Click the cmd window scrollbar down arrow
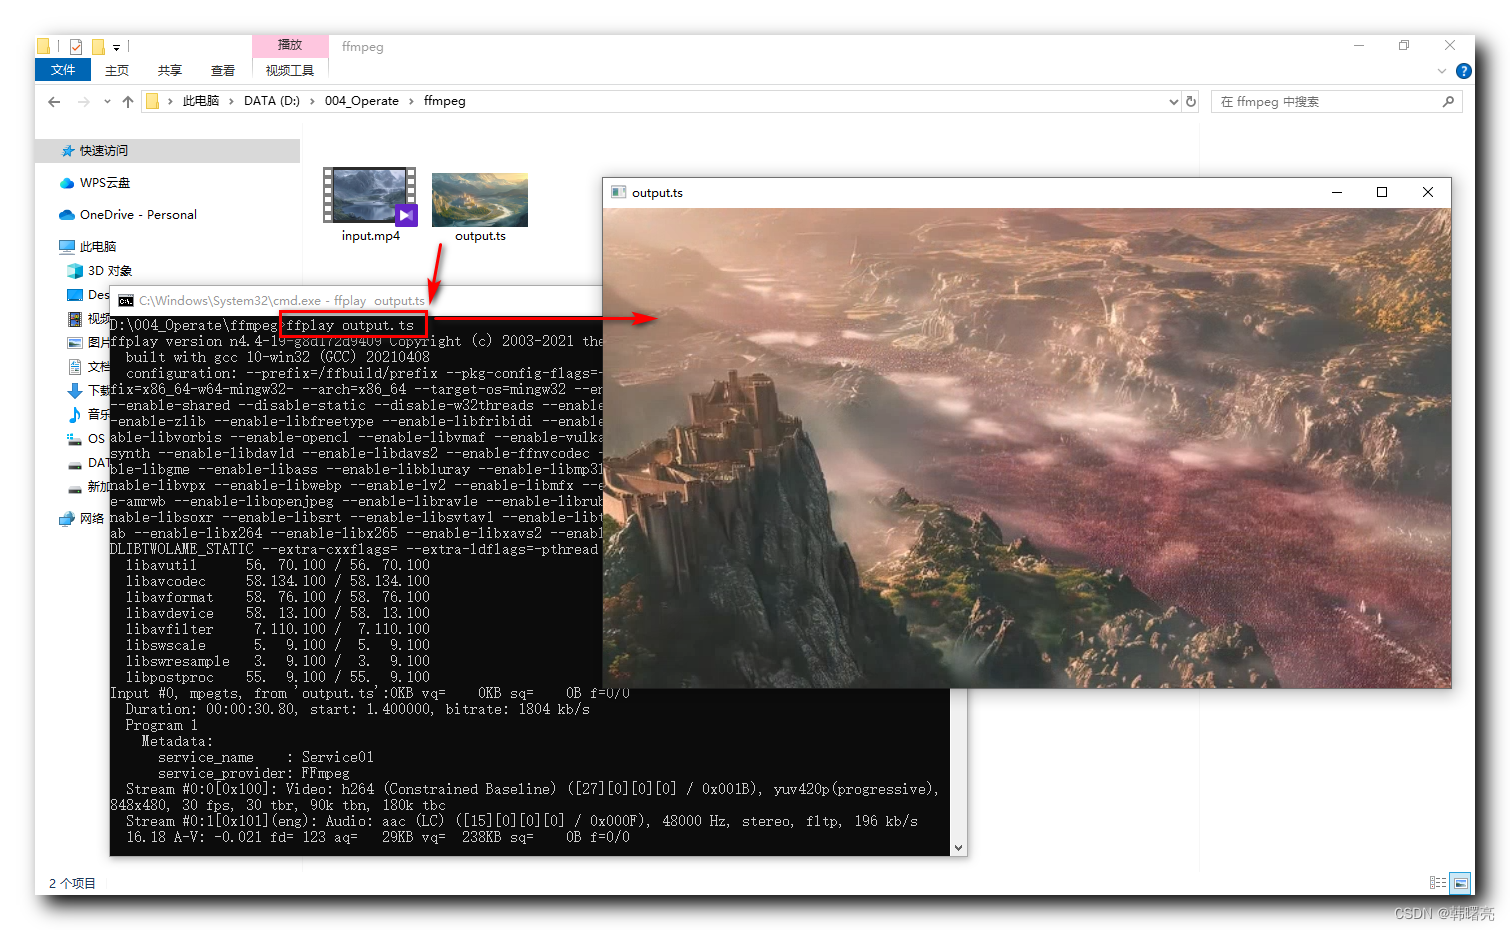The height and width of the screenshot is (930, 1510). pyautogui.click(x=958, y=848)
